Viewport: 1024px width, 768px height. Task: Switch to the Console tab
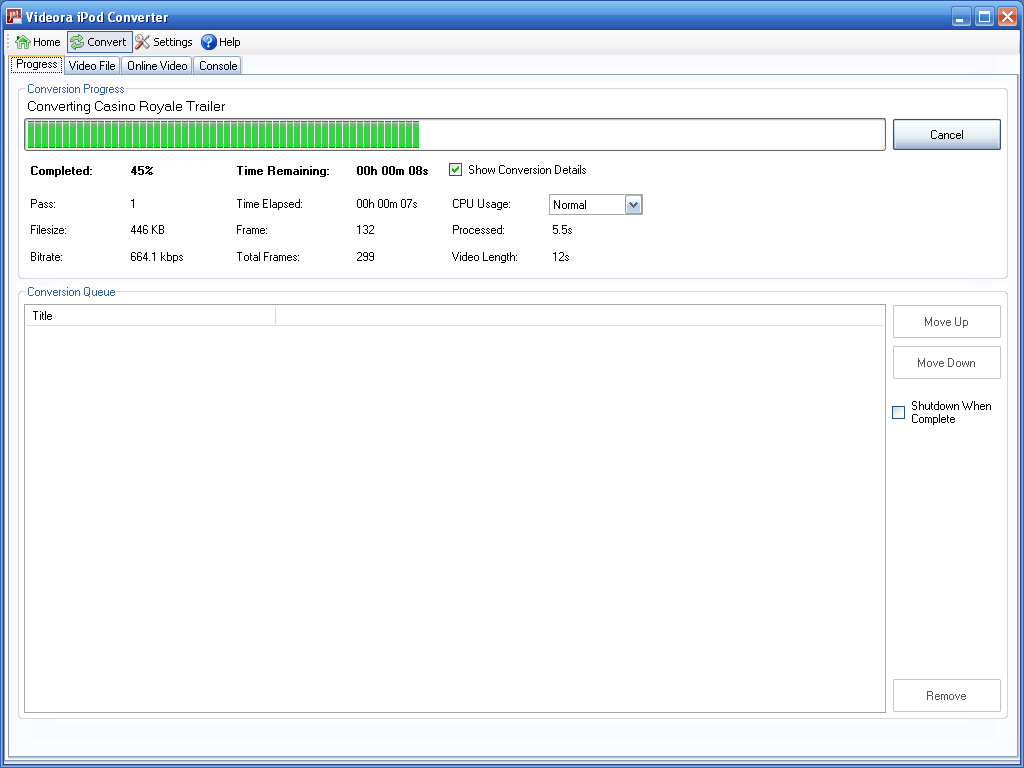pyautogui.click(x=218, y=65)
